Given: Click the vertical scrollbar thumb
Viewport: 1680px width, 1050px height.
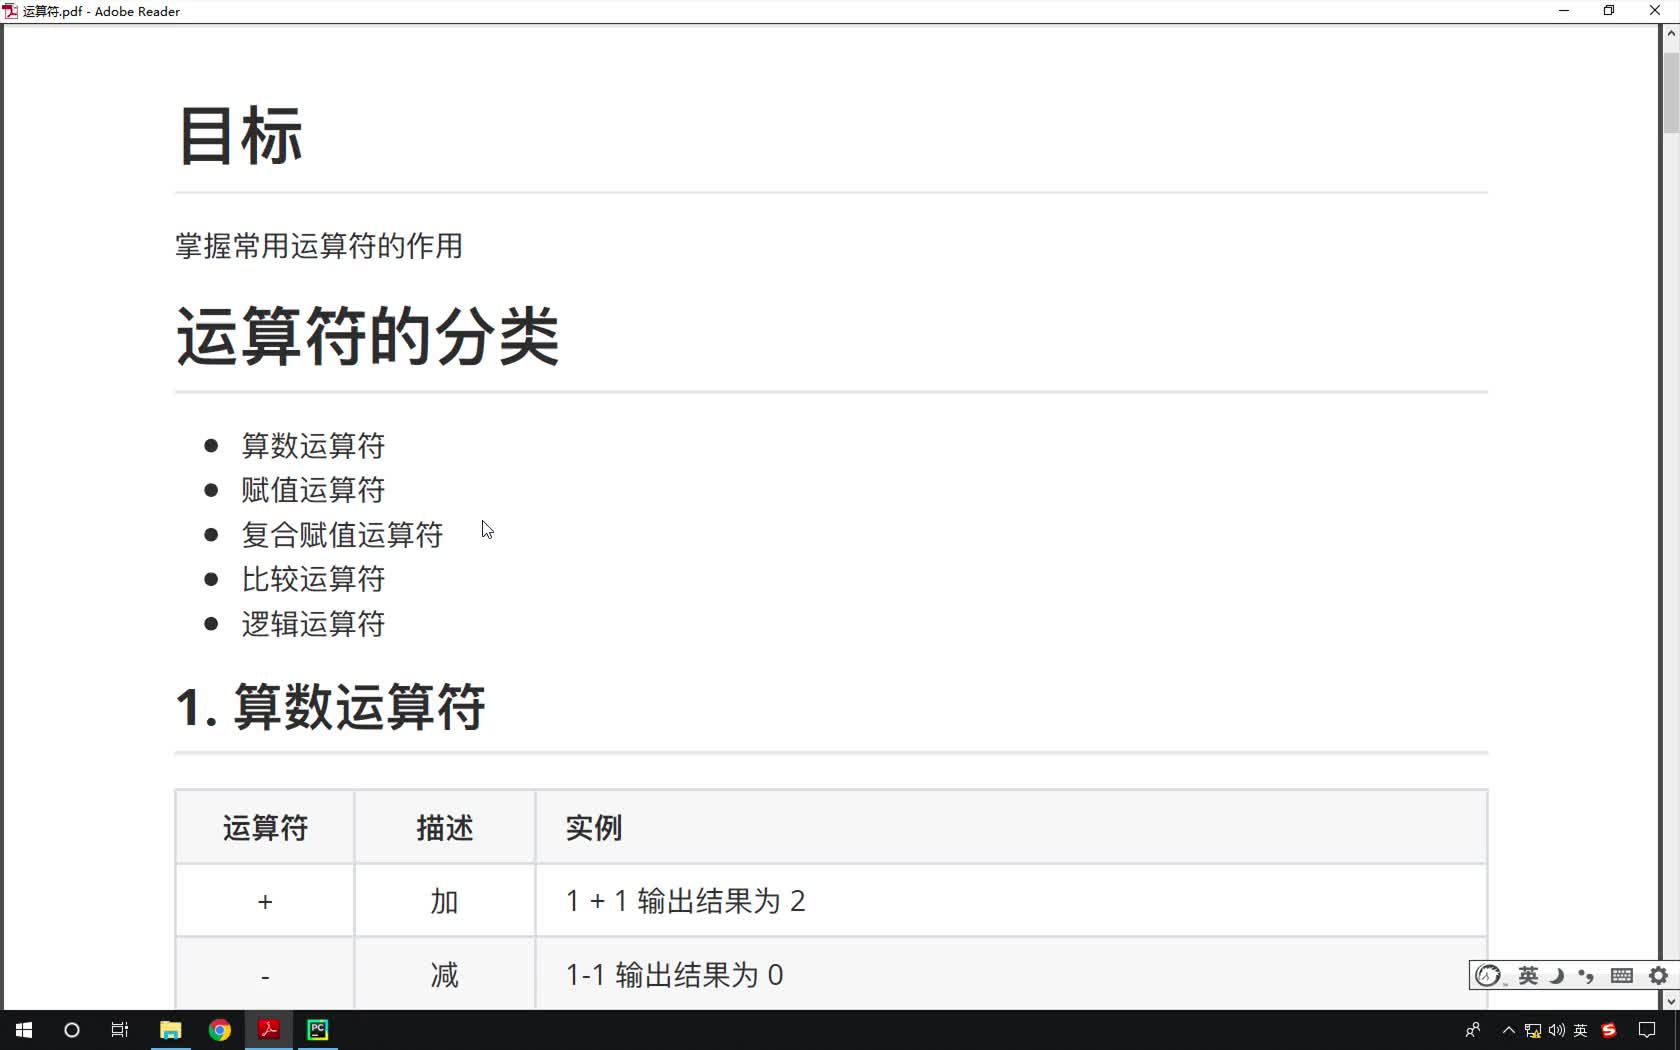Looking at the screenshot, I should point(1671,92).
